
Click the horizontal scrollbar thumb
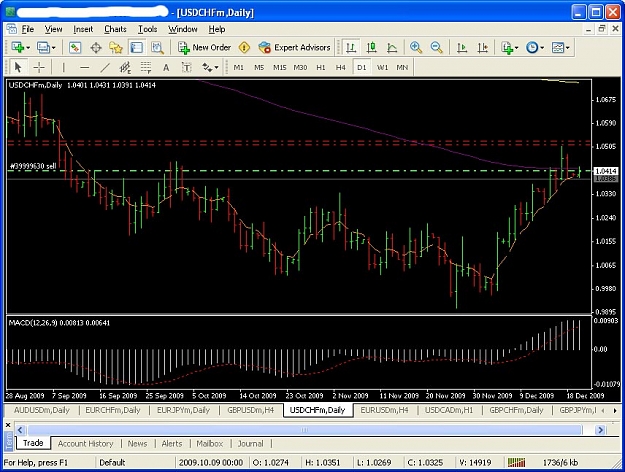pos(304,430)
